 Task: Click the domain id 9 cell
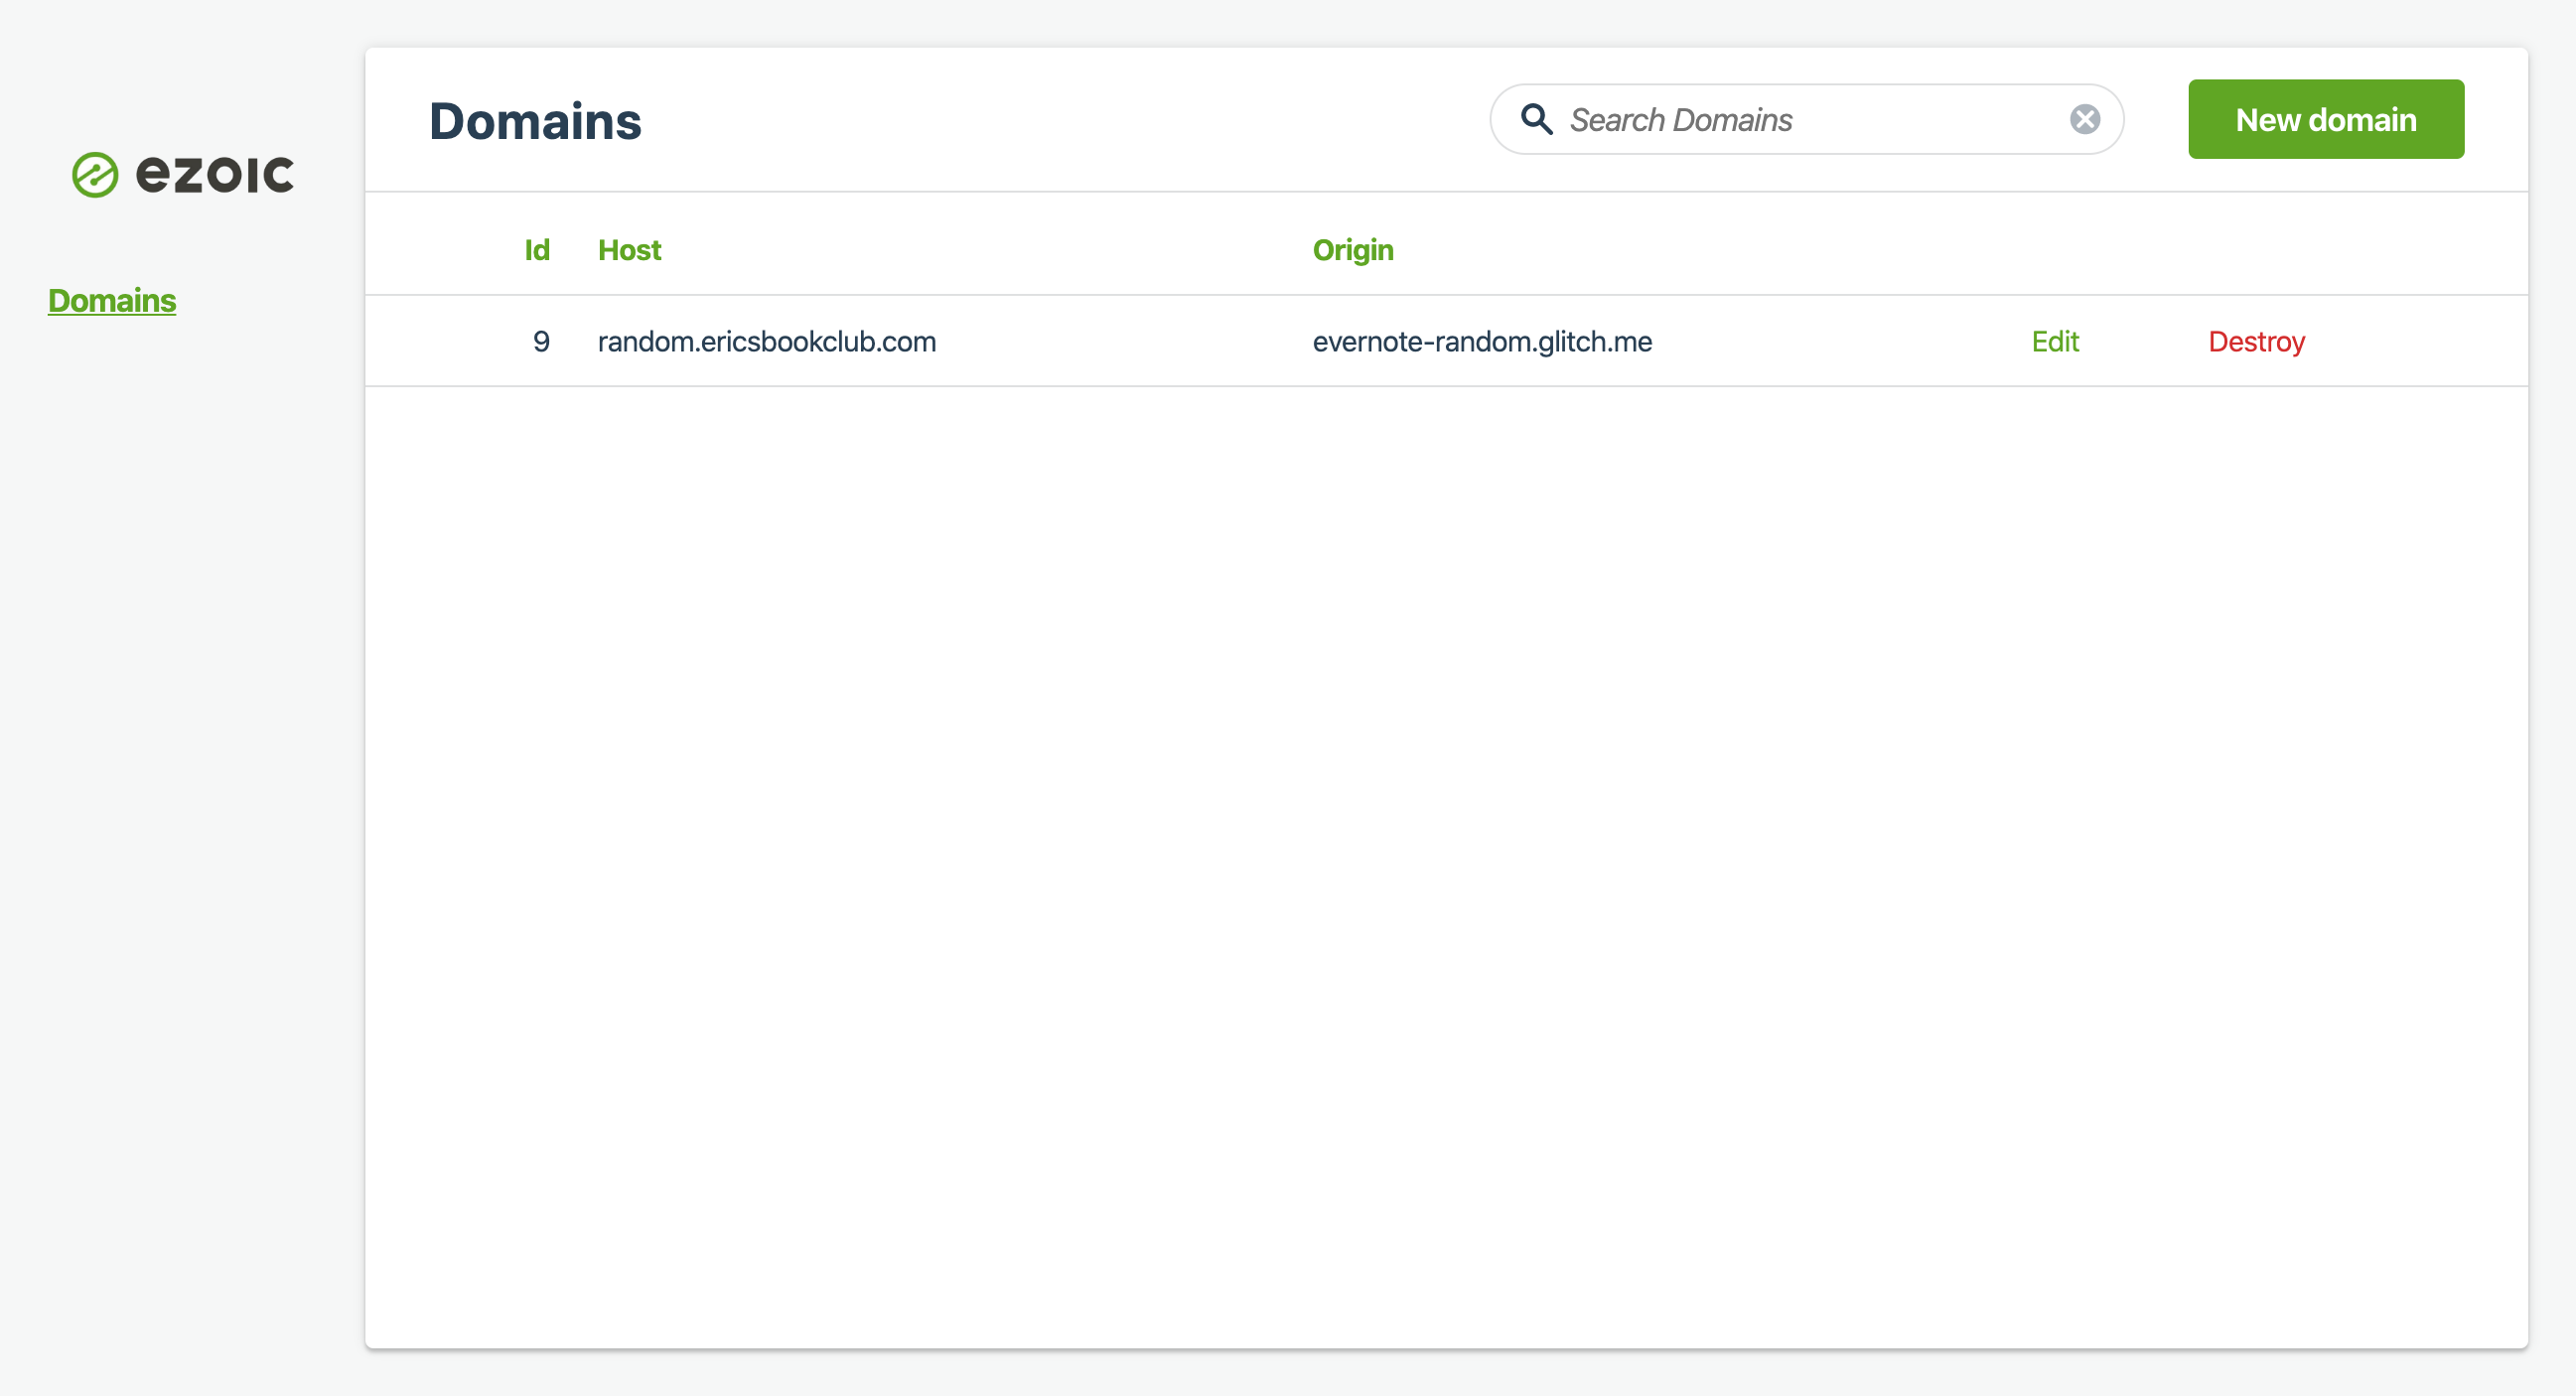point(541,342)
